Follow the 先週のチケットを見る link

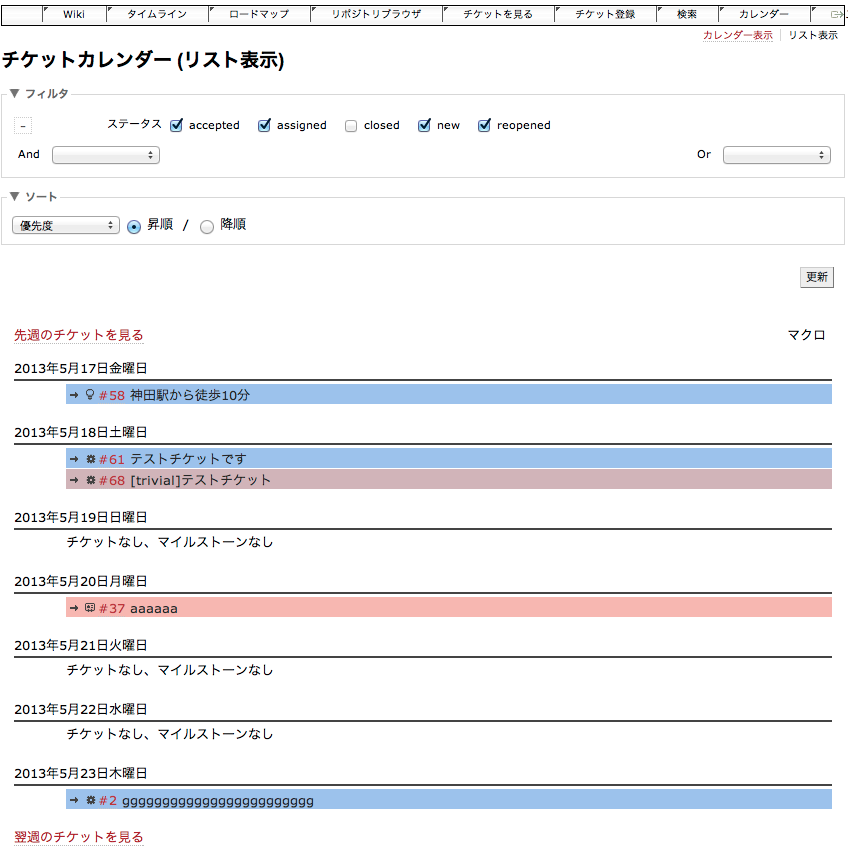pos(79,335)
